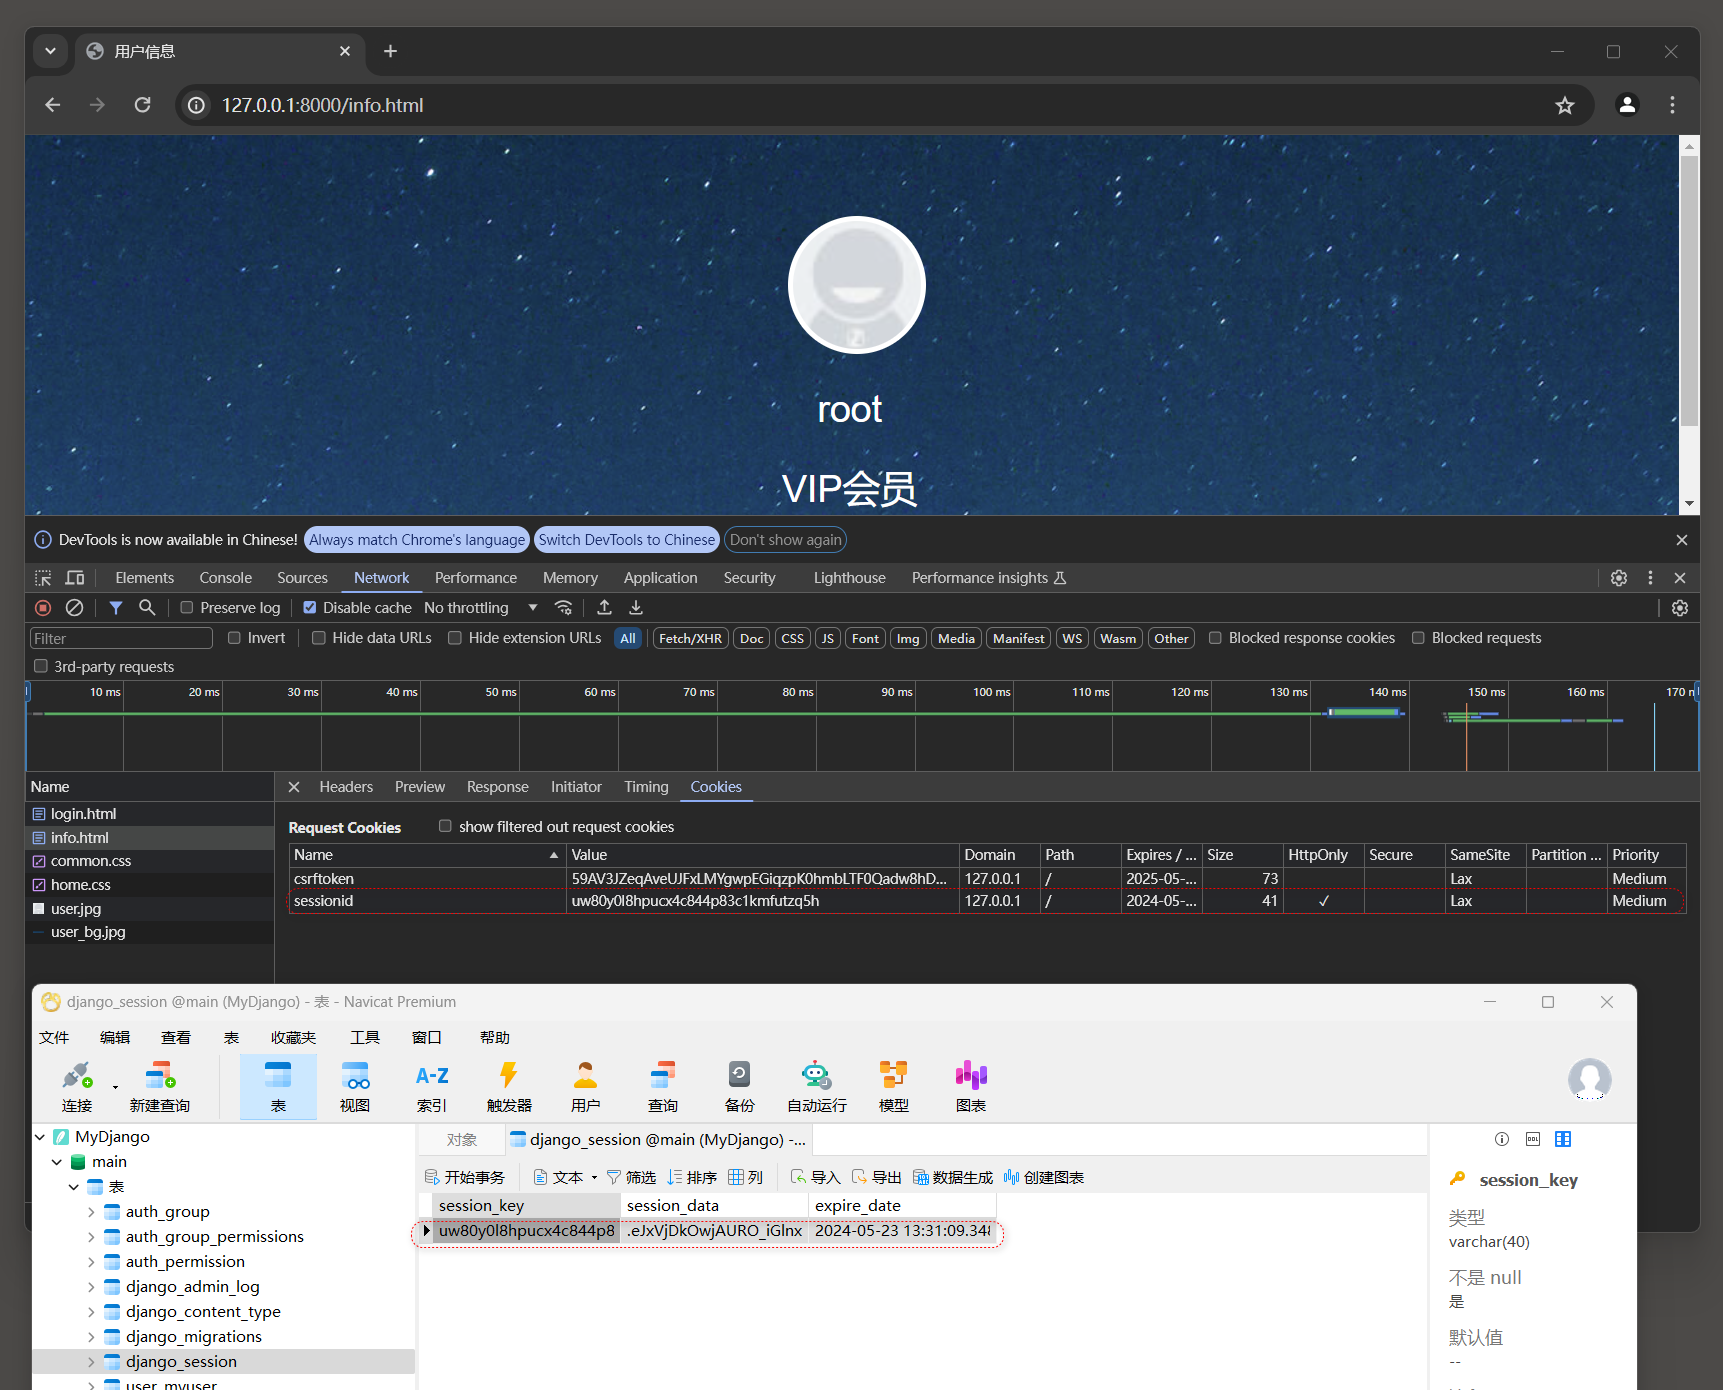Toggle the network filter funnel icon

tap(116, 608)
